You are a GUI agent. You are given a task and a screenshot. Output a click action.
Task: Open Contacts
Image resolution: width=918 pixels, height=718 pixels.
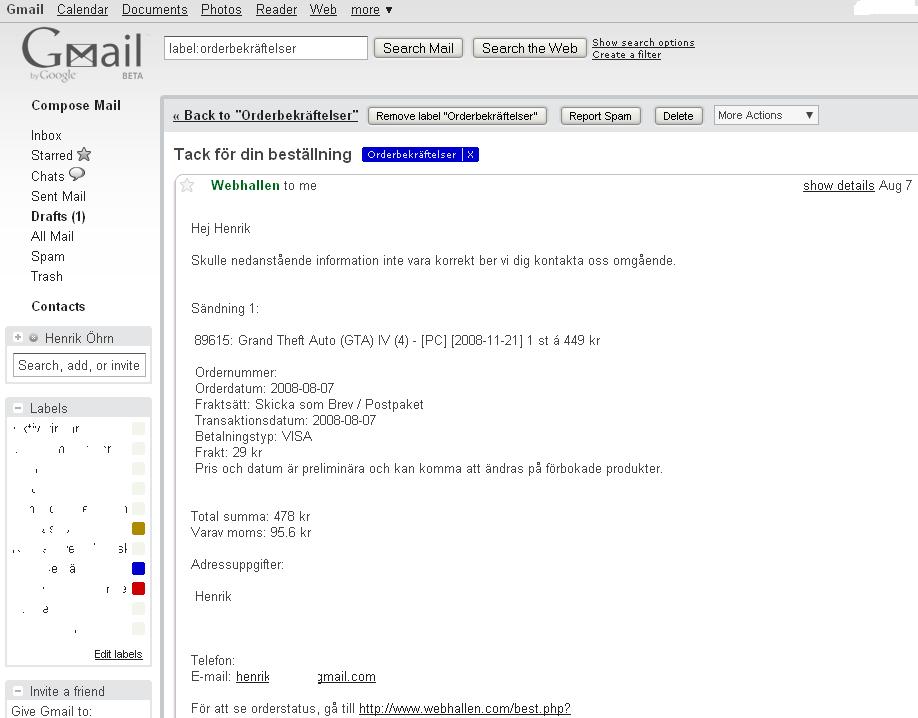(x=58, y=306)
